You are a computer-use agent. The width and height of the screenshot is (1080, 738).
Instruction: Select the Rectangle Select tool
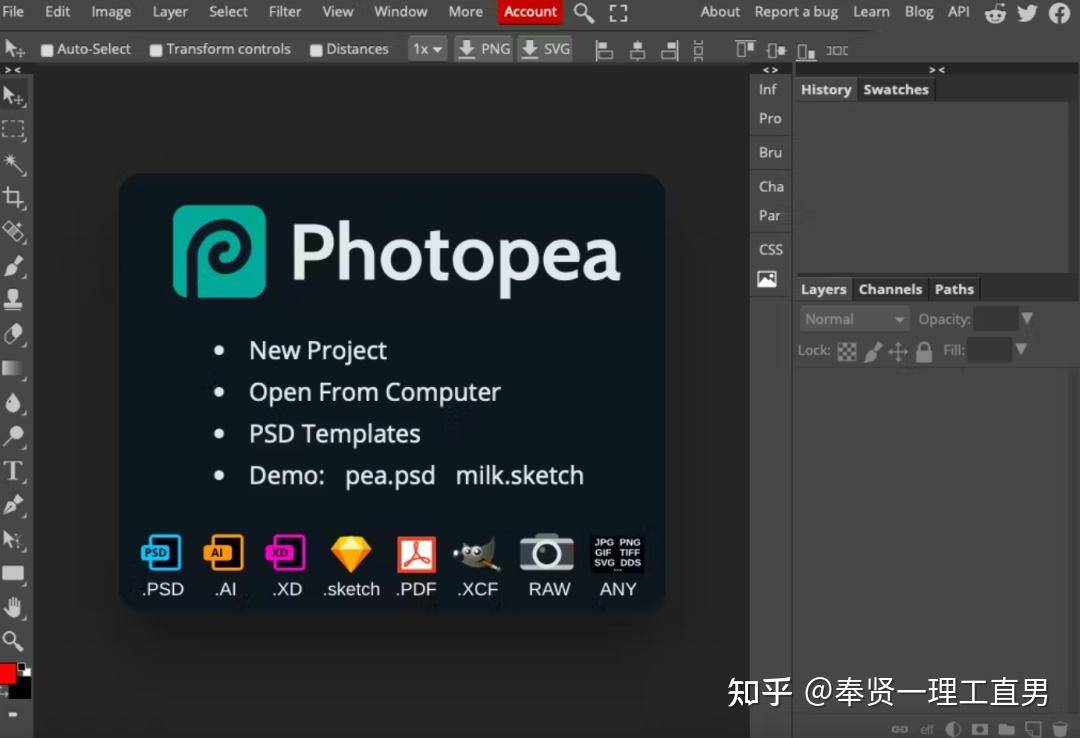coord(13,130)
